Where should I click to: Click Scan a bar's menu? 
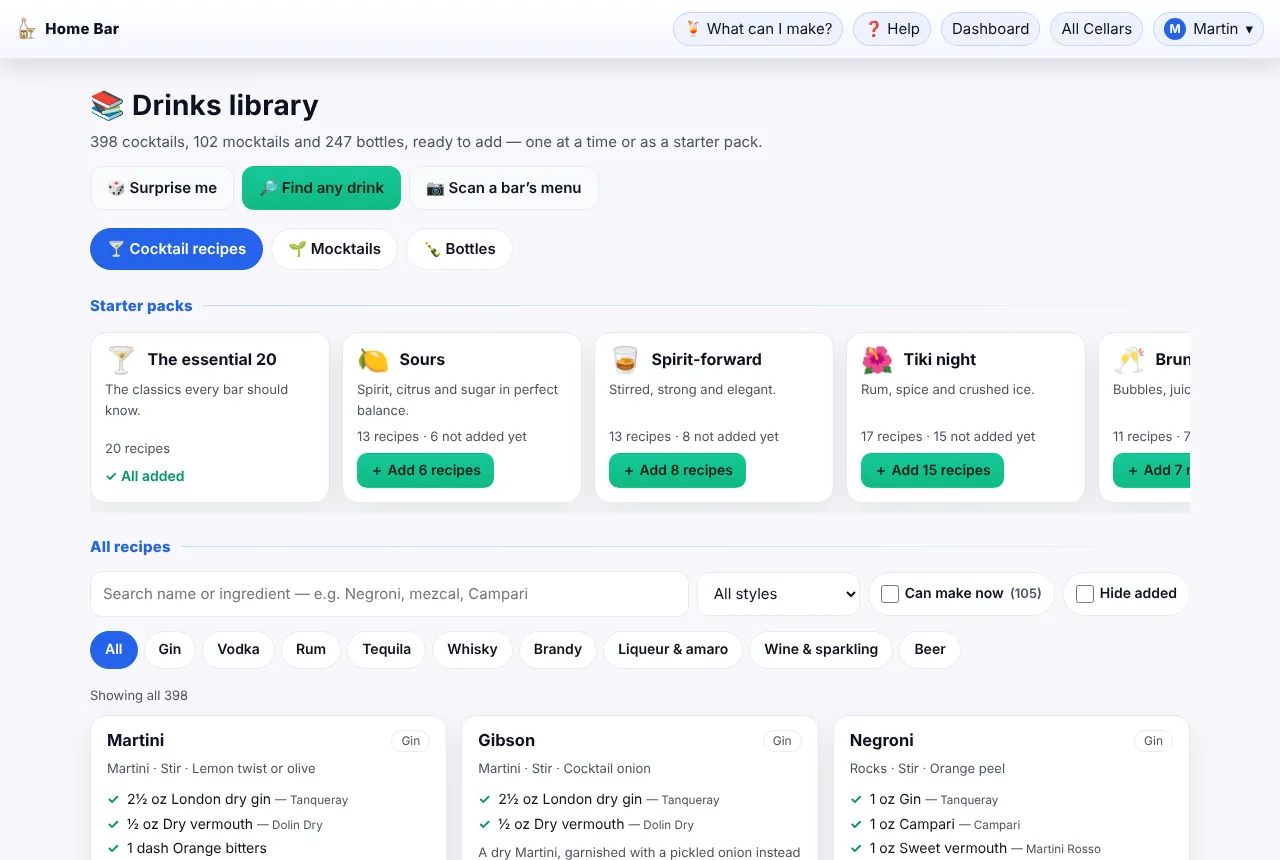(504, 188)
